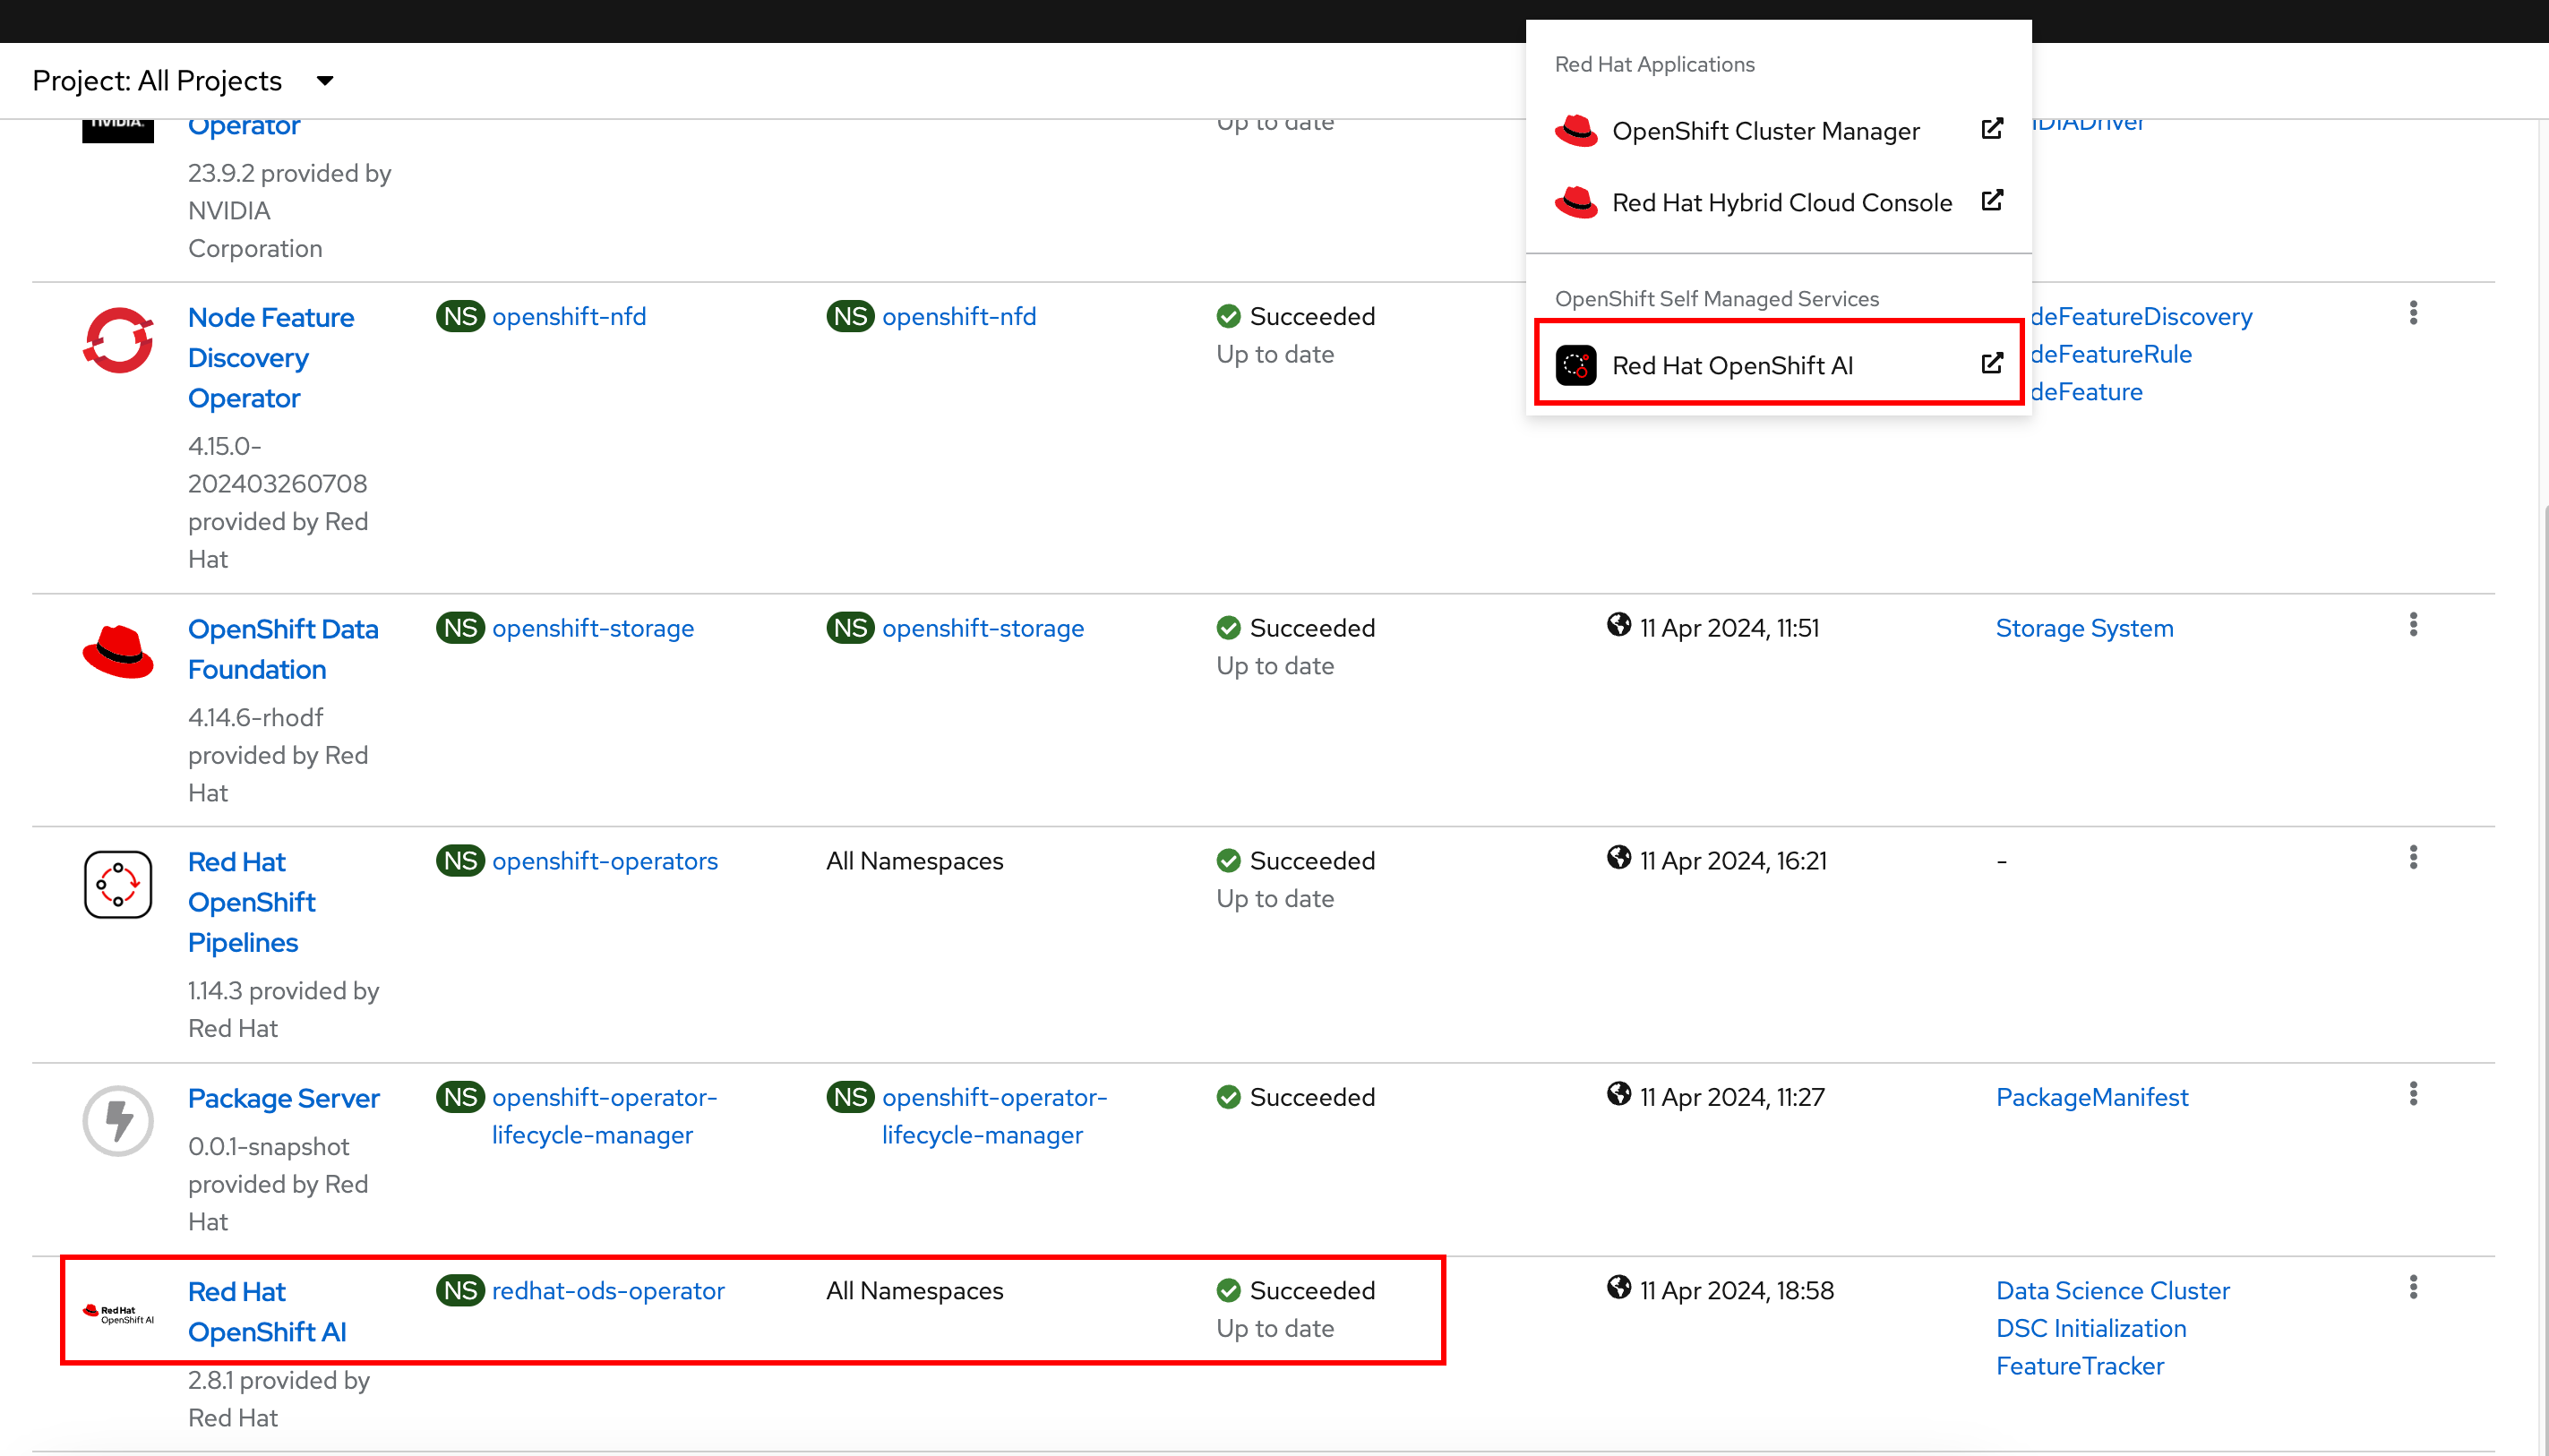Click the Node Feature Discovery Operator logo

point(118,340)
